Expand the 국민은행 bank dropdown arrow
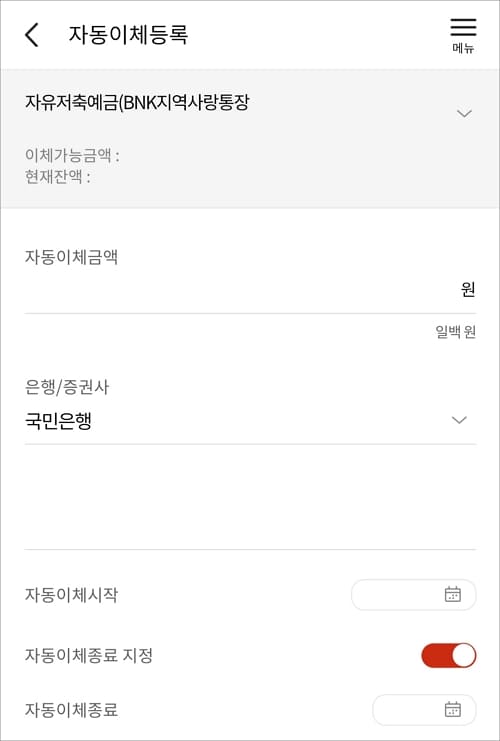Viewport: 500px width, 741px height. click(459, 420)
